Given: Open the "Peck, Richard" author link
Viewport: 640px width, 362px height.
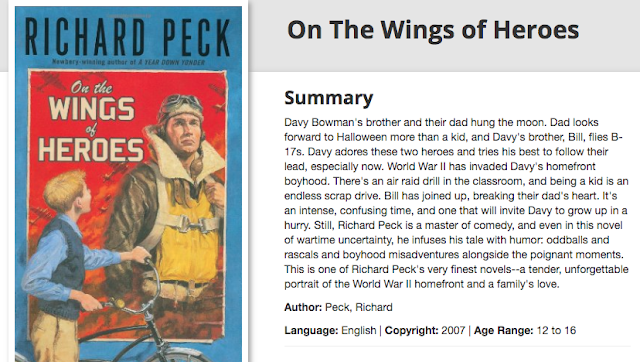Looking at the screenshot, I should click(x=359, y=307).
